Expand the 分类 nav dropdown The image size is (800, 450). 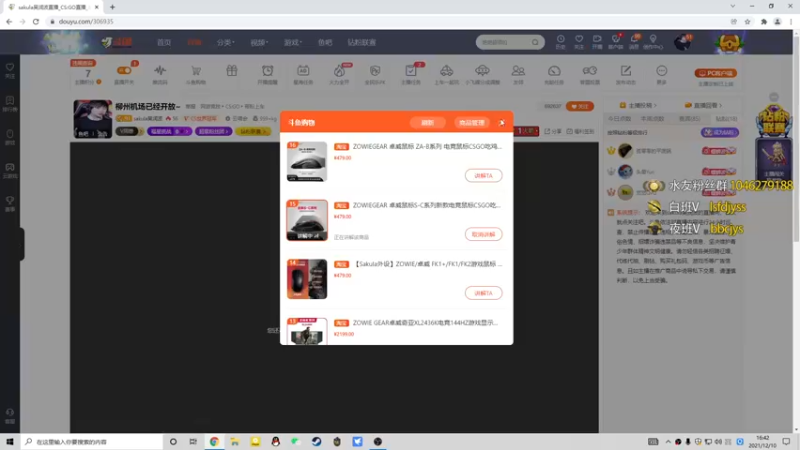click(225, 42)
